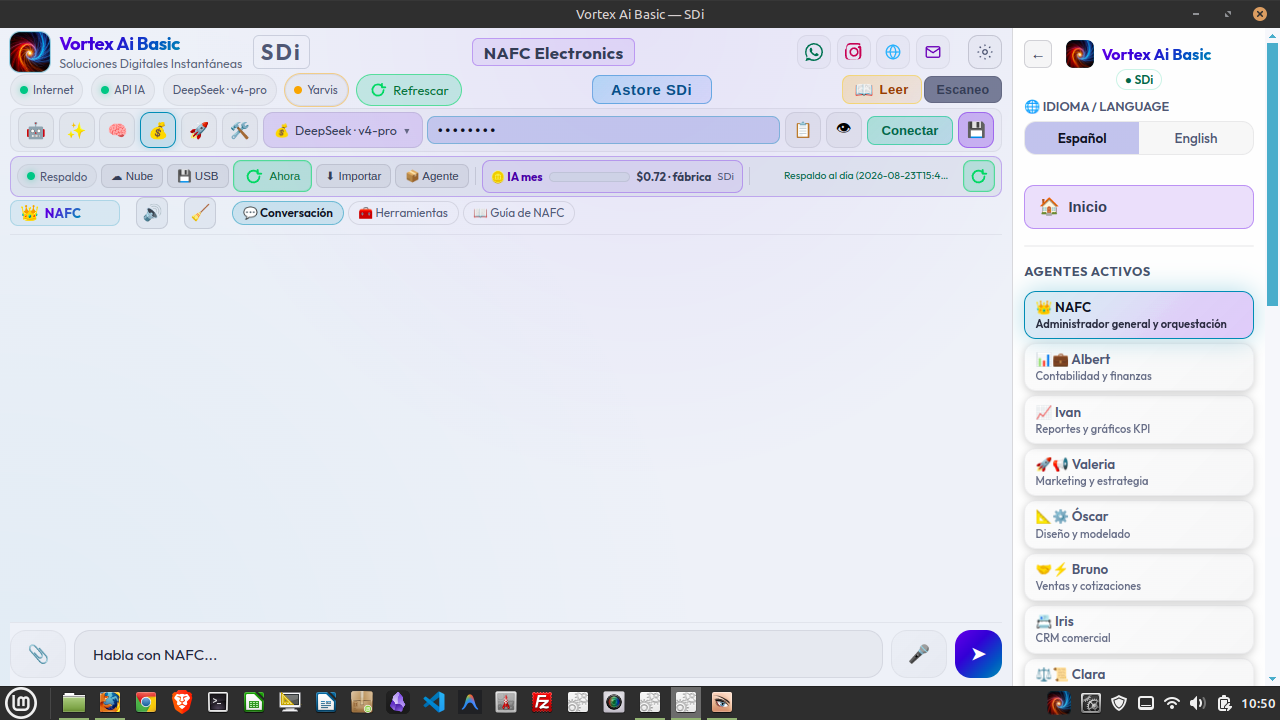Clear chat with the broom icon
1280x720 pixels.
200,213
